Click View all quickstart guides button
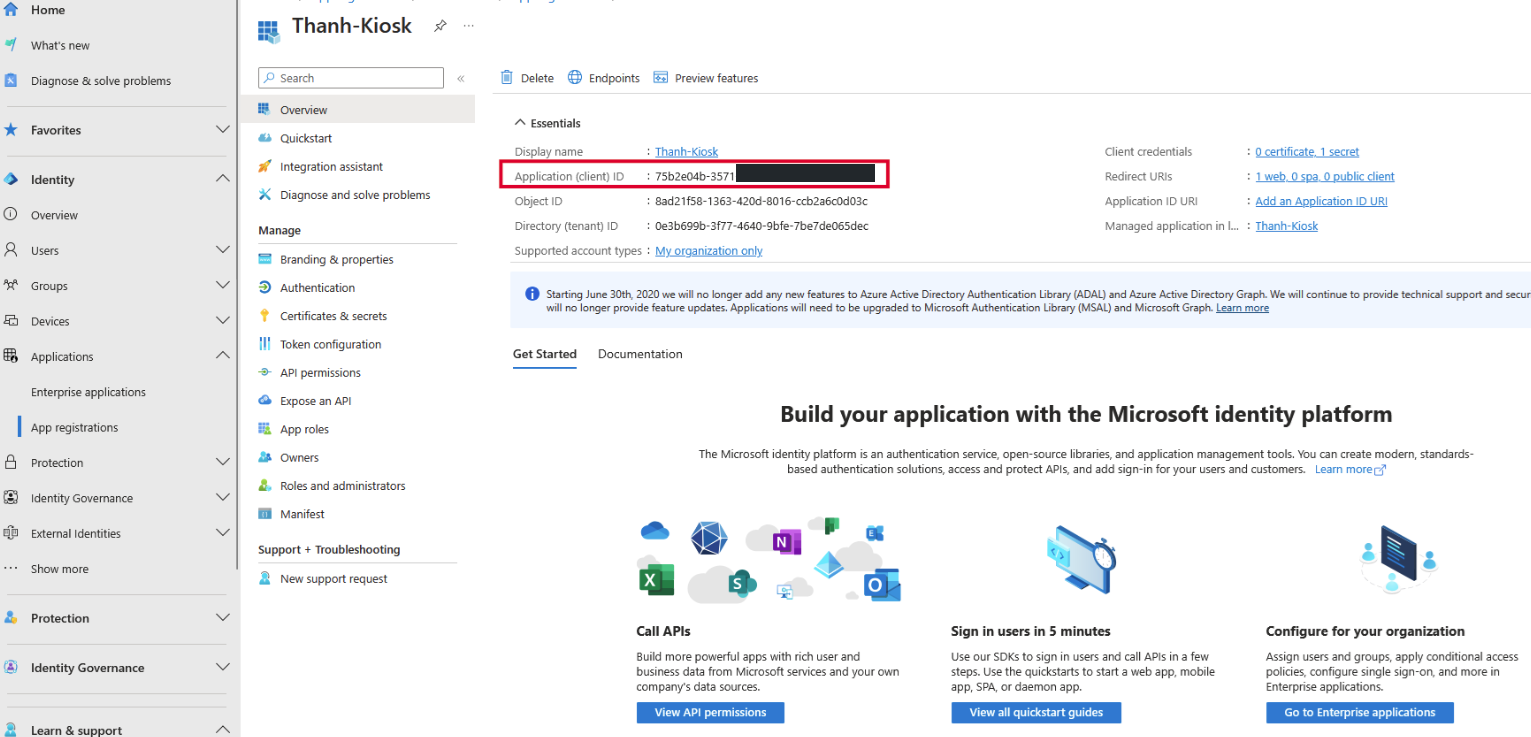Screen dimensions: 1531x737 click(1036, 712)
